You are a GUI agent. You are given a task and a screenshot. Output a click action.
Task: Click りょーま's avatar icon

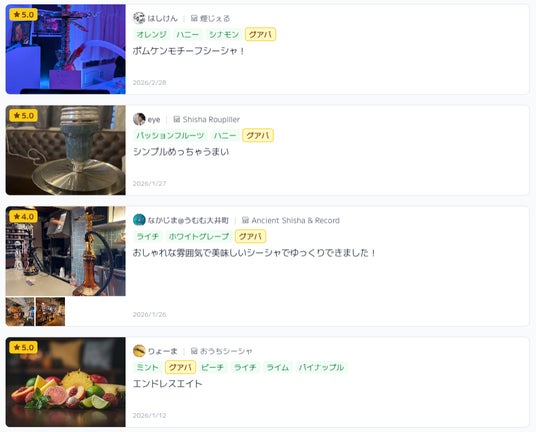click(x=139, y=351)
